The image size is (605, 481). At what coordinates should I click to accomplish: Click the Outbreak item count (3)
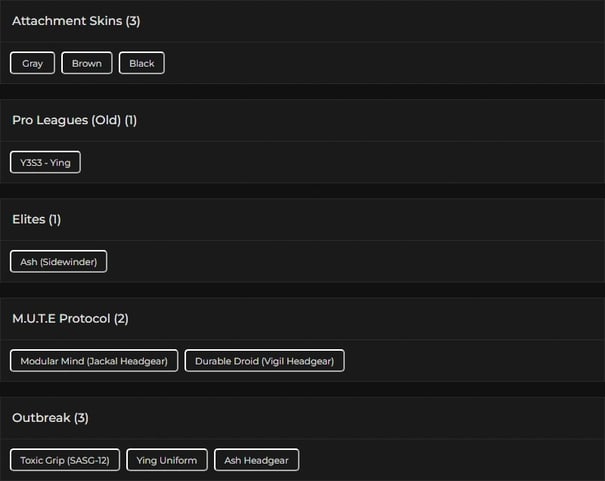[x=82, y=417]
